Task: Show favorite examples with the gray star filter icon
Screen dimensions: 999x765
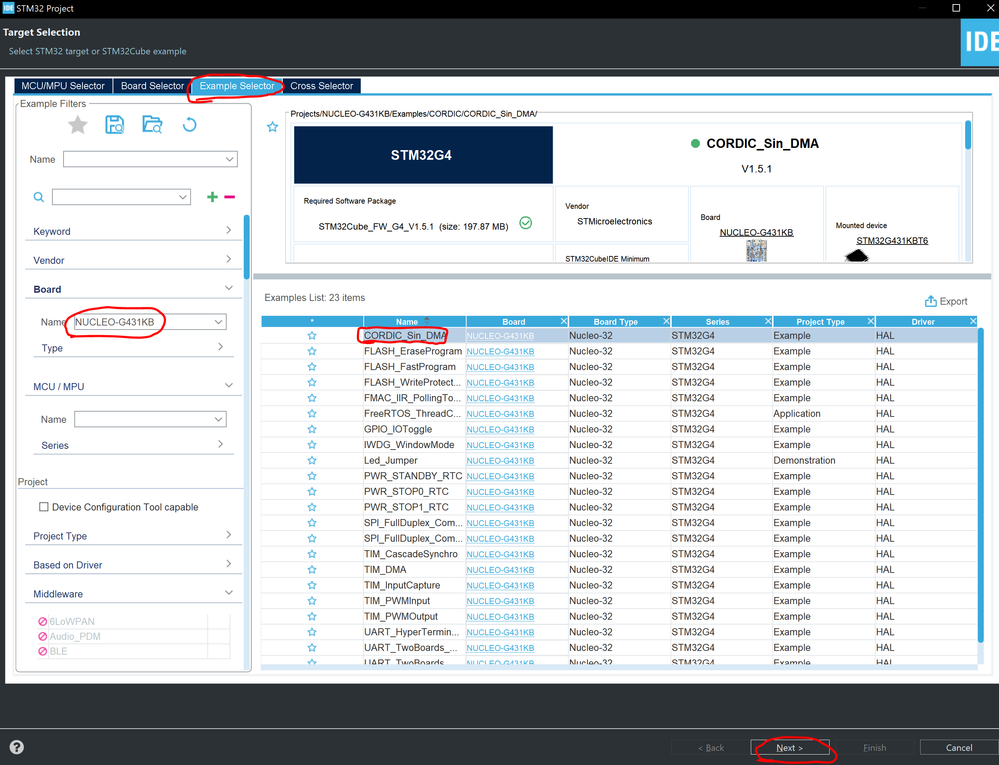Action: pos(78,125)
